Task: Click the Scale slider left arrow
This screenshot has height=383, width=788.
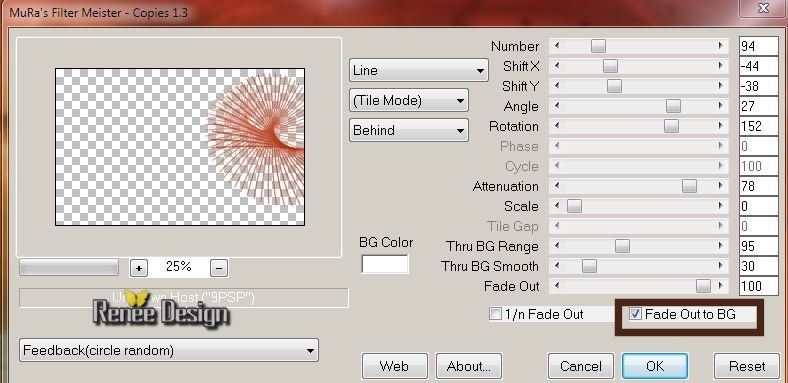Action: point(556,206)
